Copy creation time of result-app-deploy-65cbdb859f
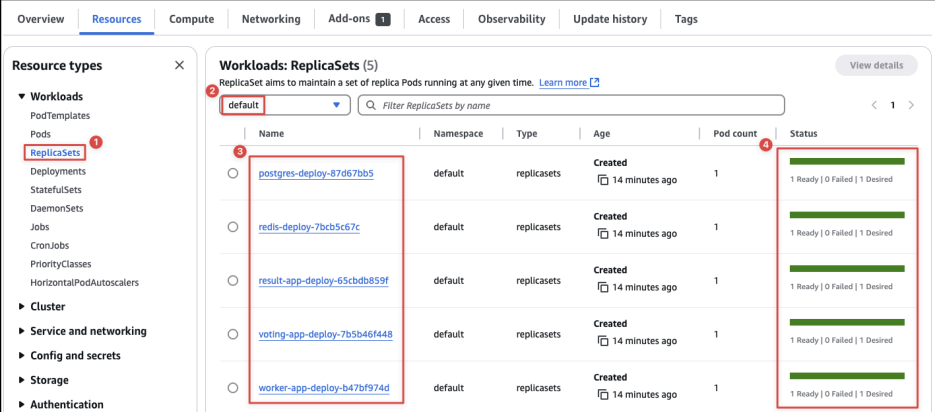 [x=603, y=287]
